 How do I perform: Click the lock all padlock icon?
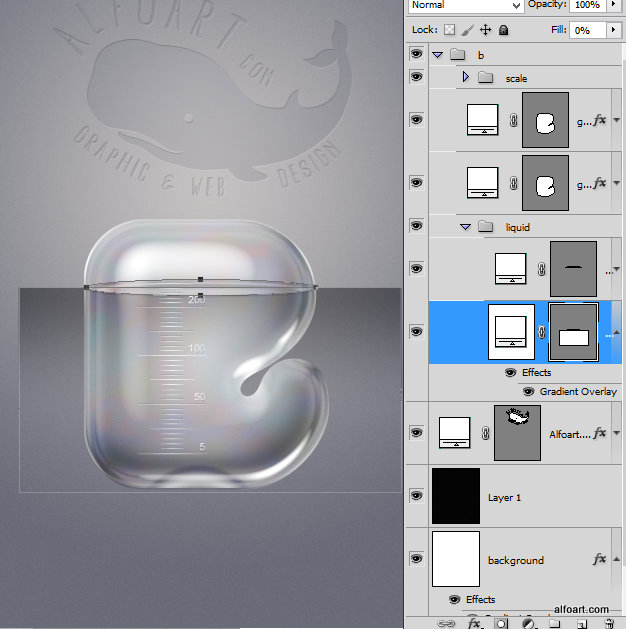tap(503, 30)
